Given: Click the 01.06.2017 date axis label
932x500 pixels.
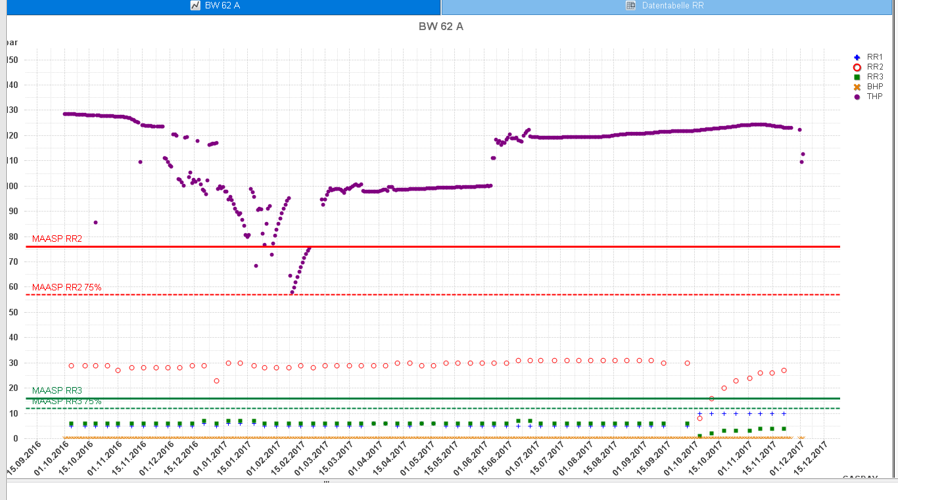Looking at the screenshot, I should [x=470, y=458].
